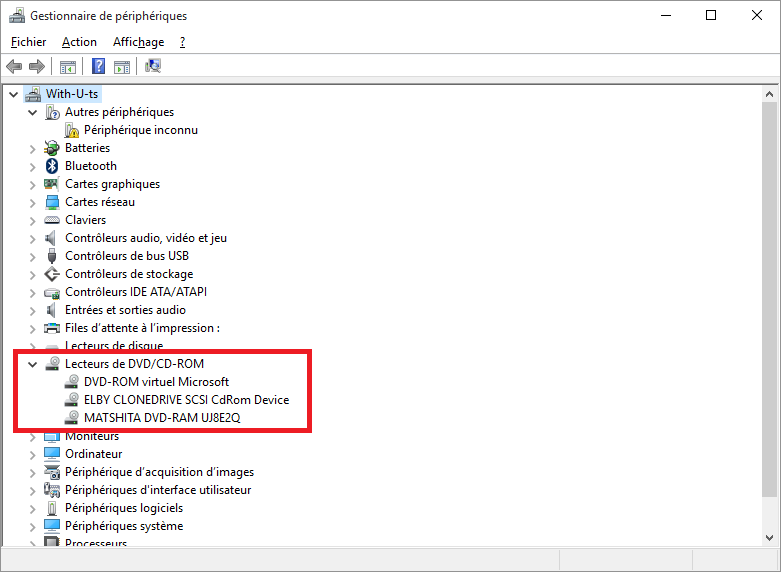Collapse the Autres périphériques node
The width and height of the screenshot is (781, 572).
pos(33,112)
